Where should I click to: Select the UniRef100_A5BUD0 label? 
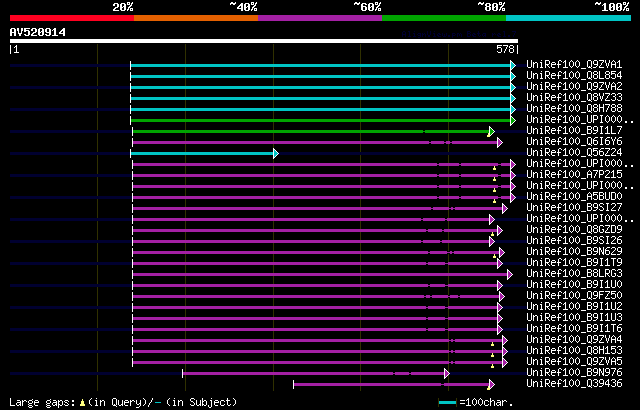[574, 197]
